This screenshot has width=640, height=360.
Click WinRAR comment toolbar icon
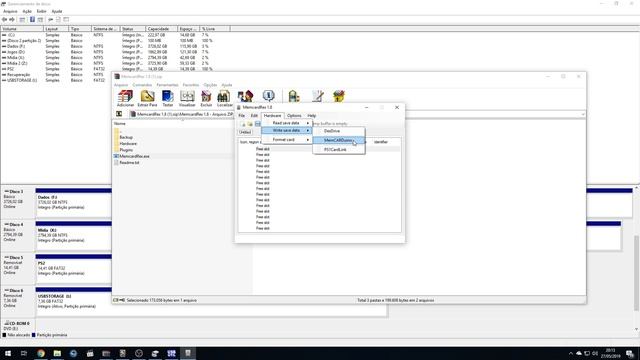click(317, 96)
